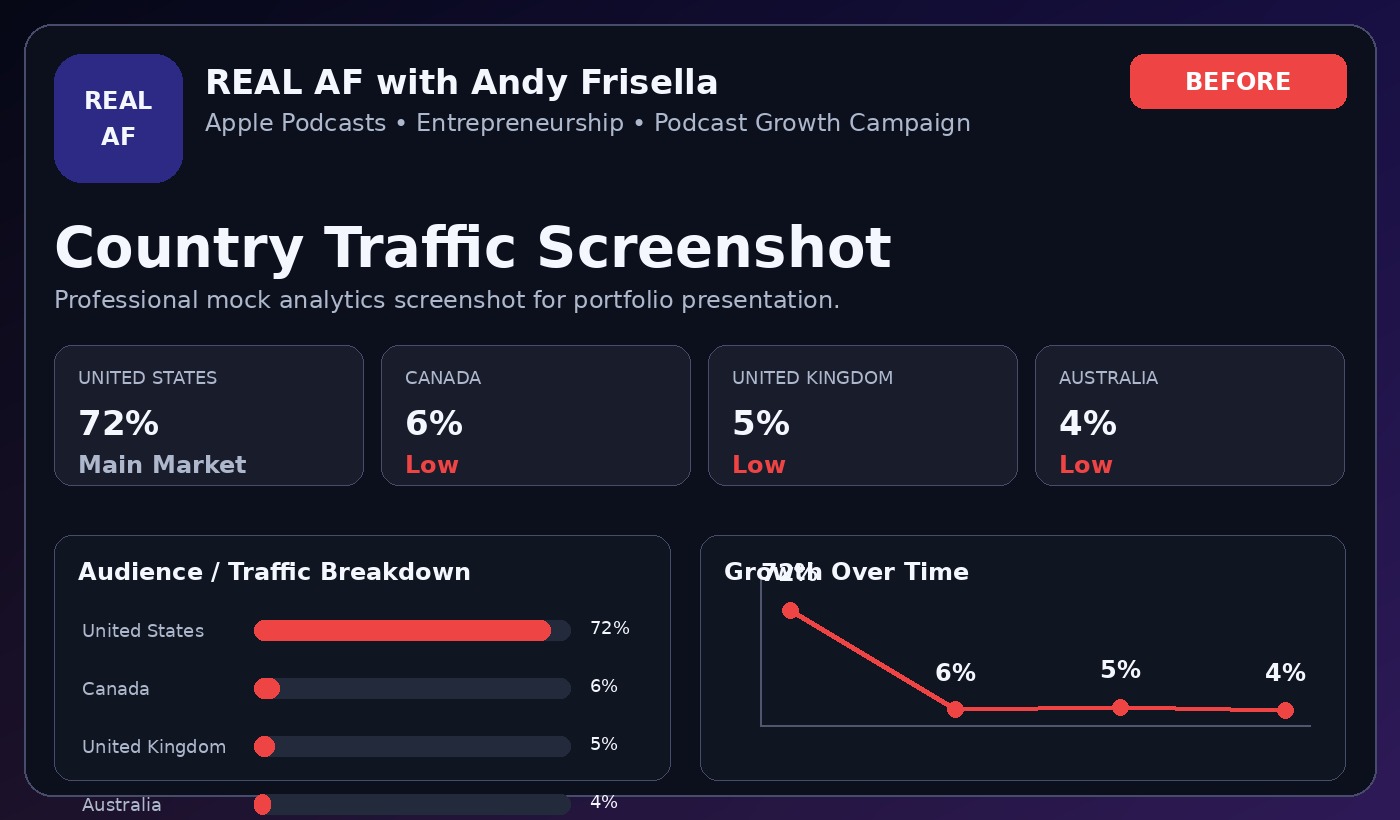
Task: Click the first chart point at 72%
Action: (790, 610)
